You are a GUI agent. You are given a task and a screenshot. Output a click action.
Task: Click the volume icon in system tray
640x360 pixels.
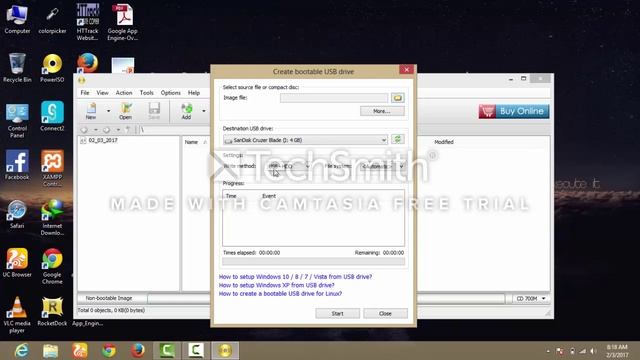coord(593,351)
